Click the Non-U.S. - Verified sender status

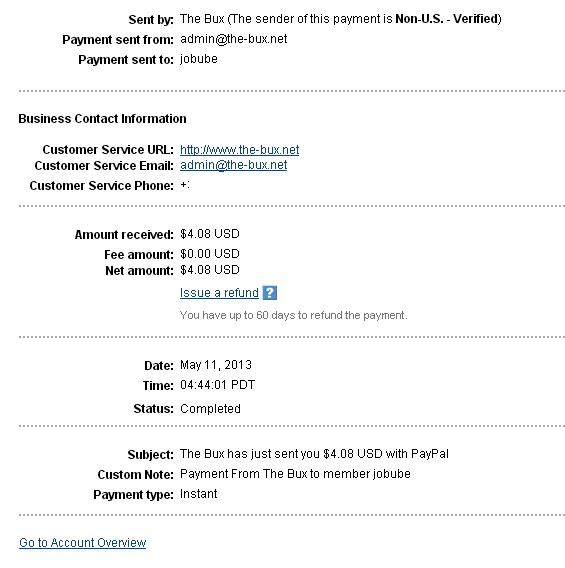(447, 19)
